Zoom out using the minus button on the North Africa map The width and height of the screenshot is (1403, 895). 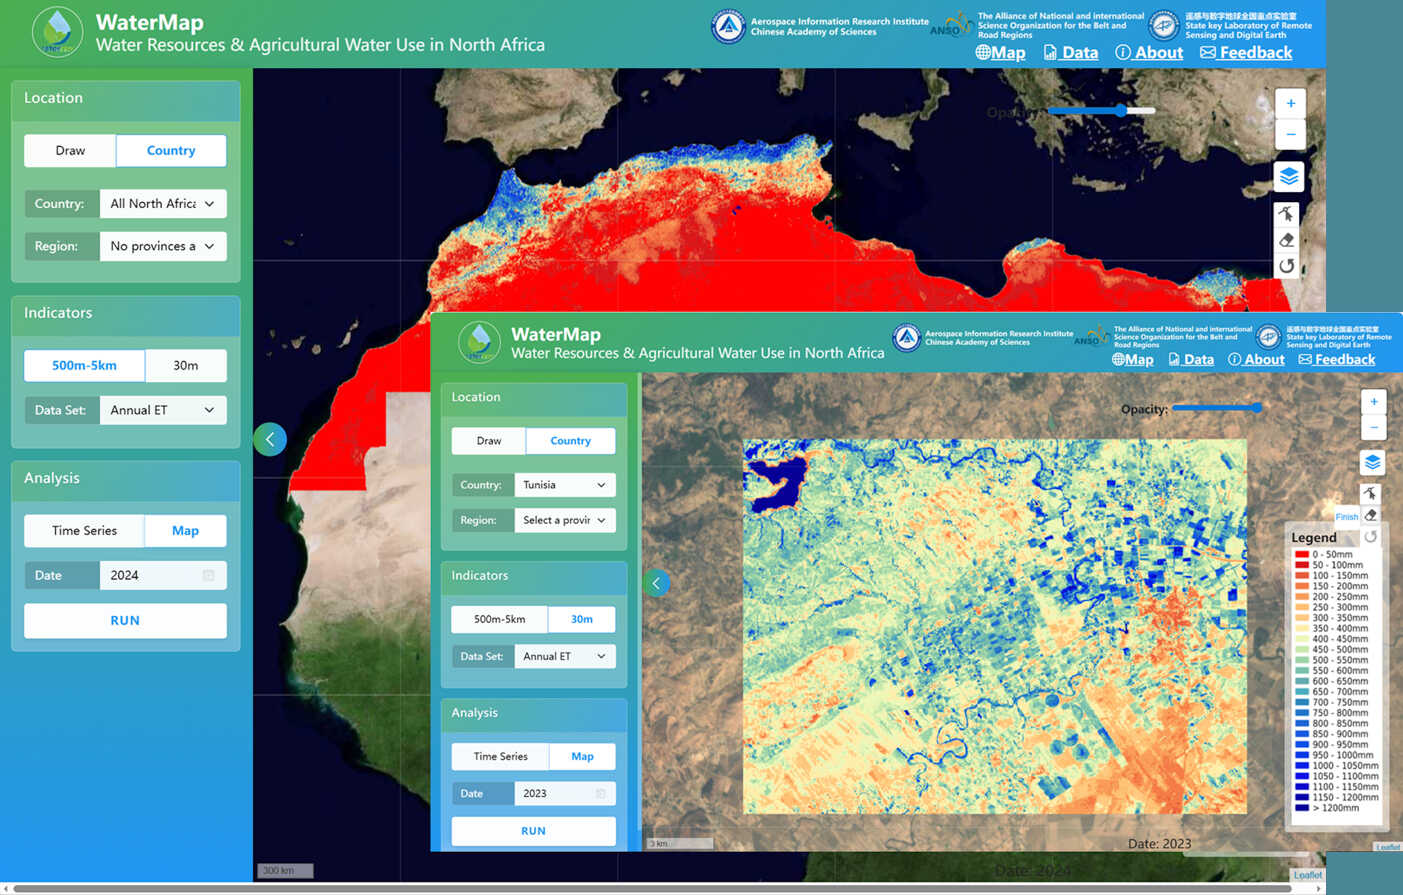1290,134
